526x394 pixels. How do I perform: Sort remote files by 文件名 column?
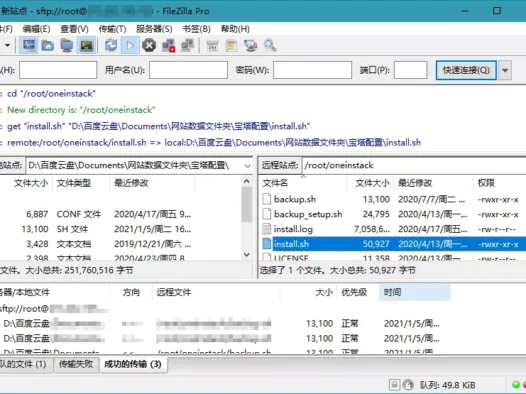pyautogui.click(x=303, y=183)
